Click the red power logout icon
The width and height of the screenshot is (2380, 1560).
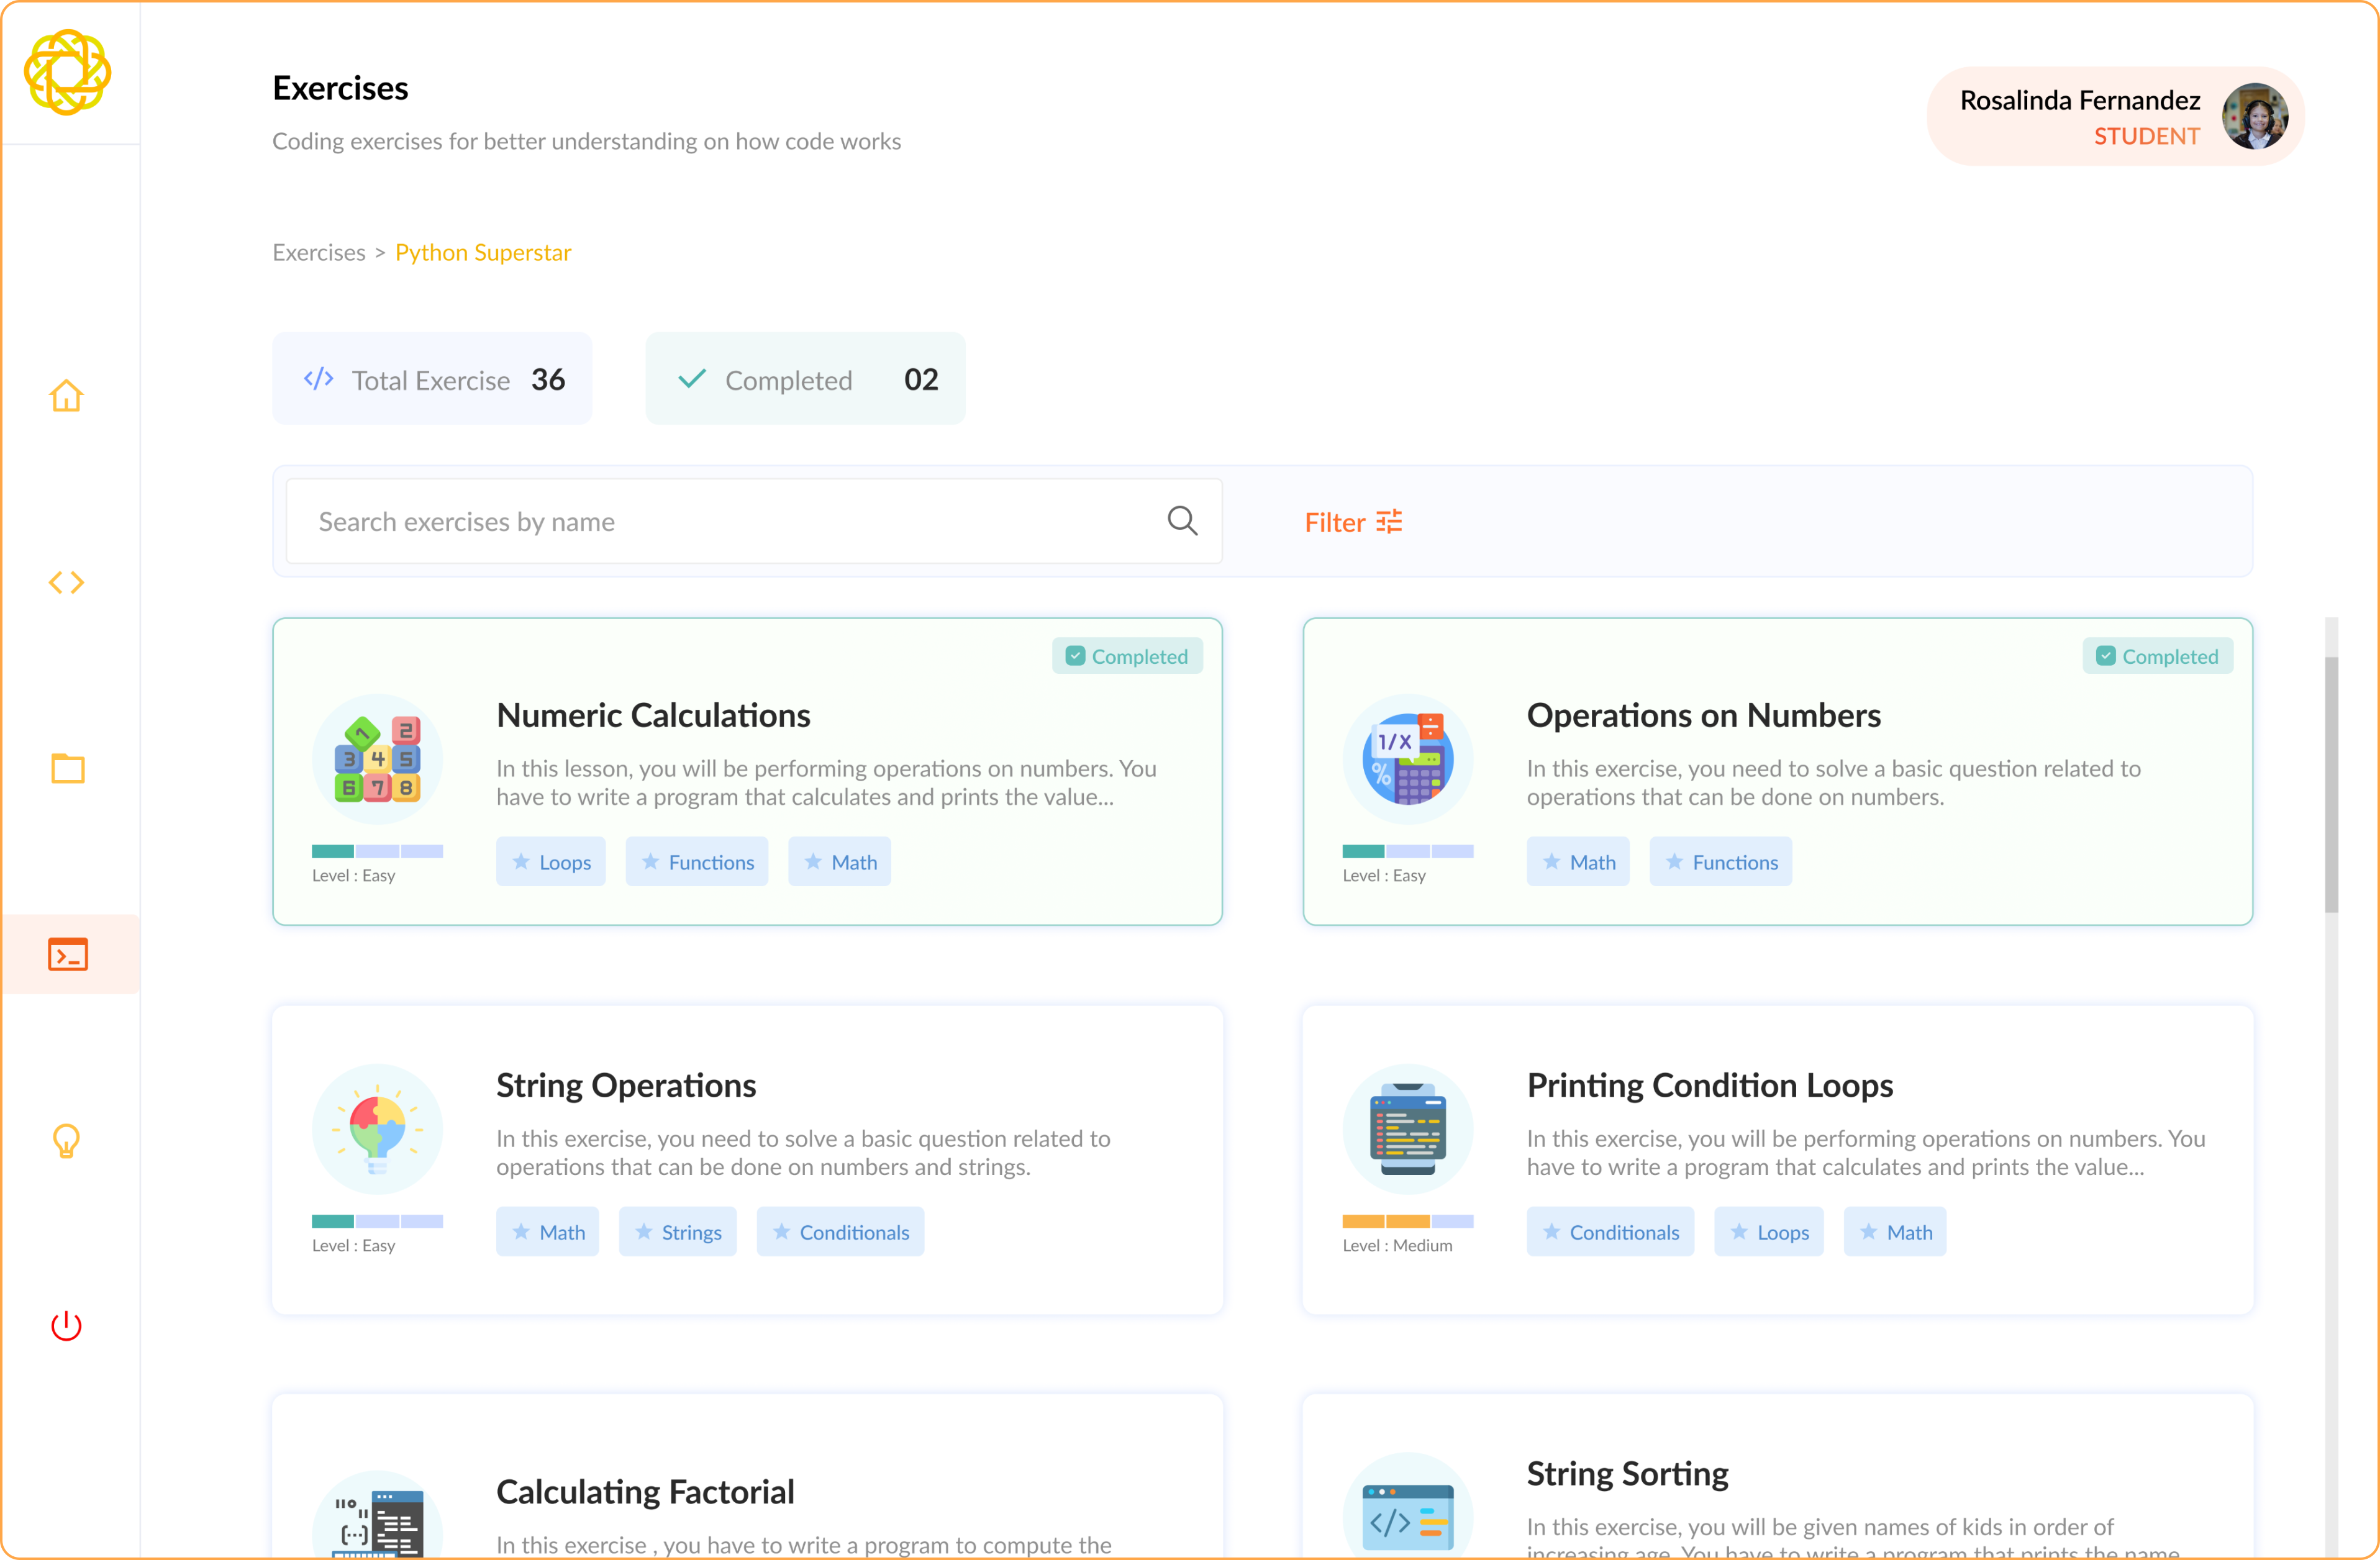tap(67, 1326)
